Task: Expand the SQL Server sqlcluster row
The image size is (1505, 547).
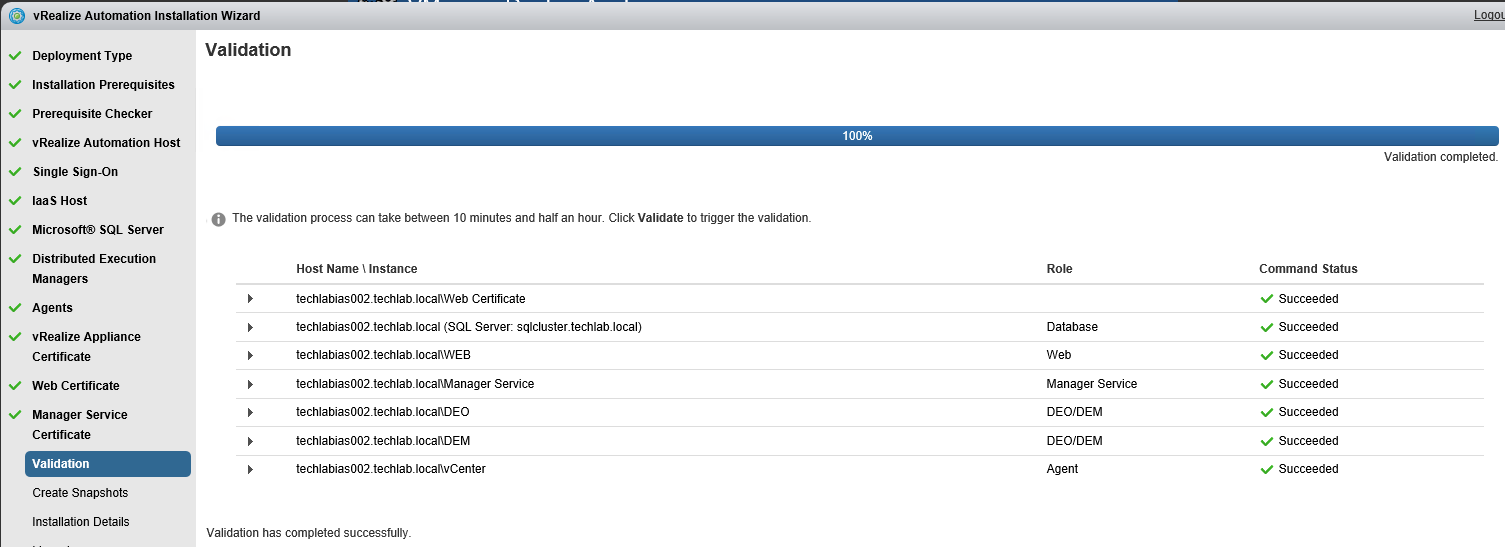Action: point(250,327)
